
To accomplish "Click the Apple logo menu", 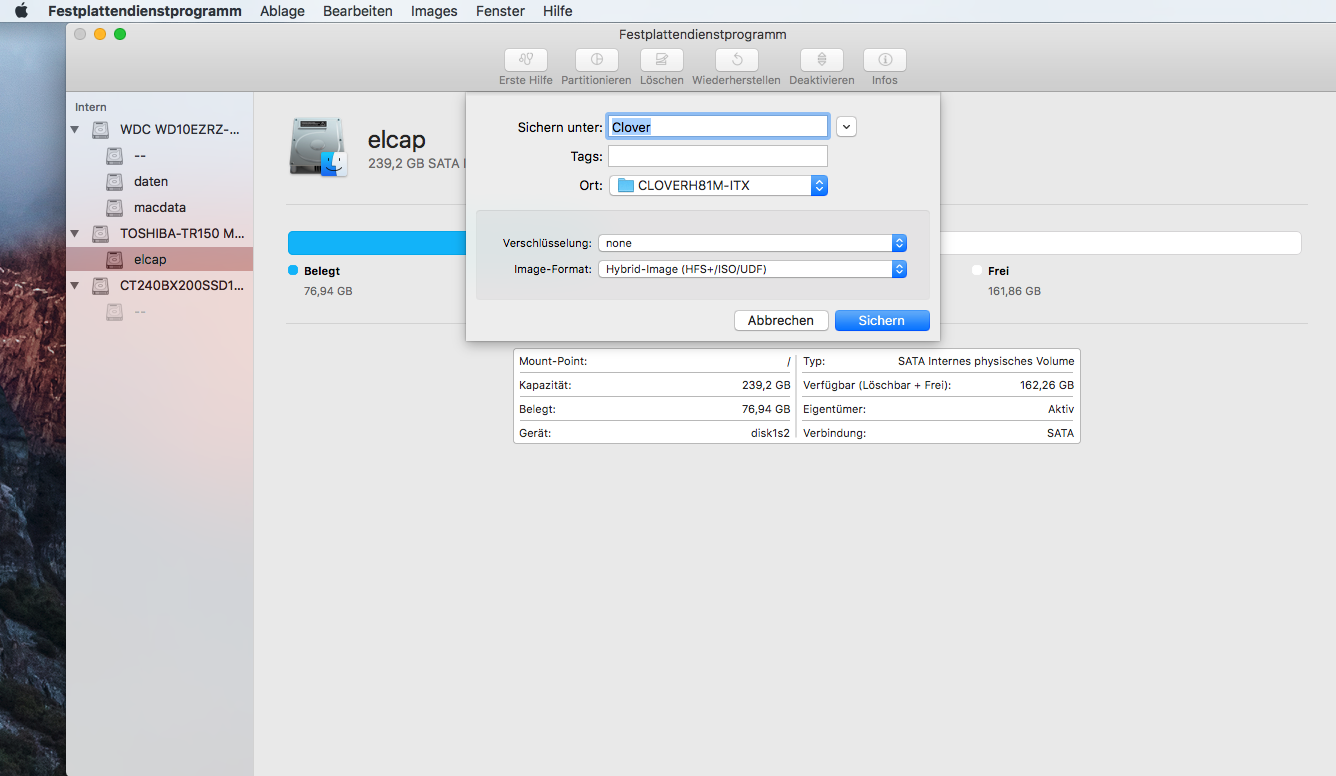I will (x=21, y=11).
